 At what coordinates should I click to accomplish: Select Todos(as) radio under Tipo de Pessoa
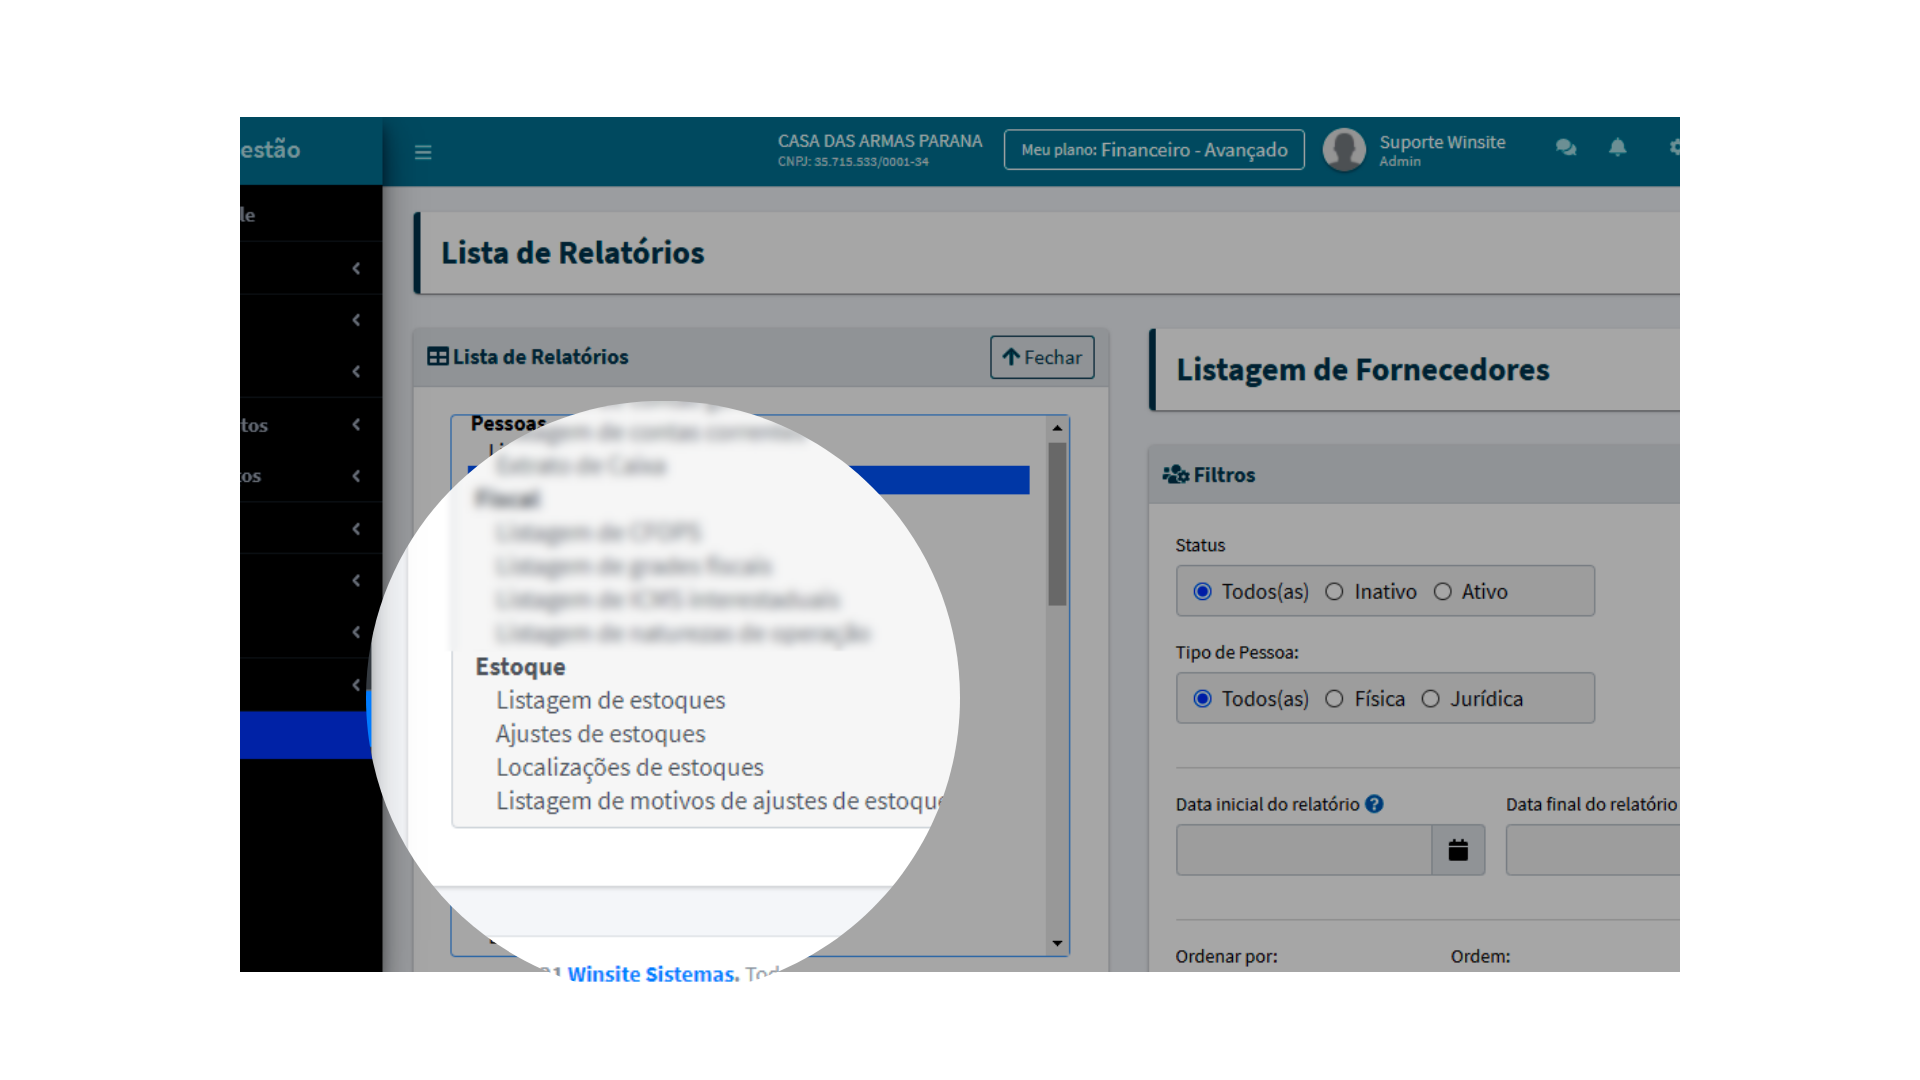1203,699
